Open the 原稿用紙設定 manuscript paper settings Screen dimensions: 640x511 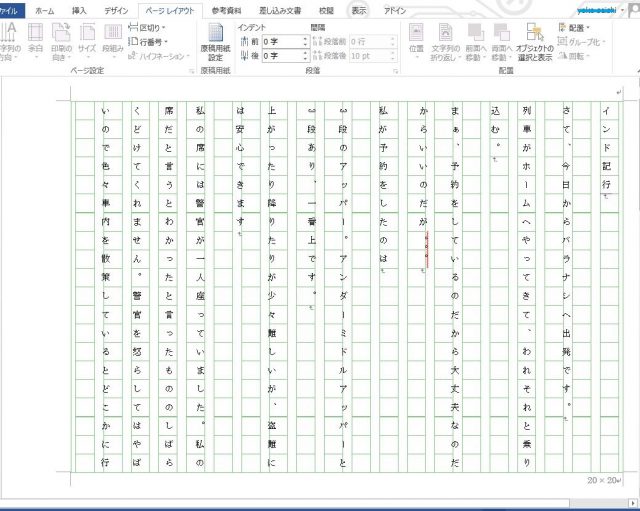click(215, 45)
